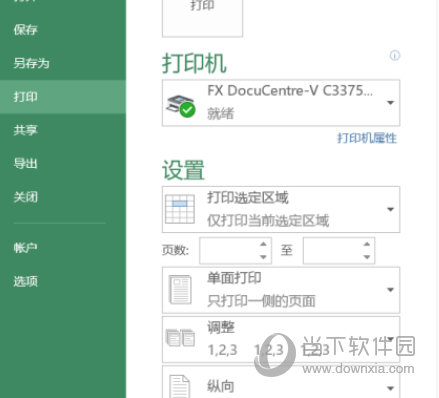
Task: Open Options (选项) in sidebar
Action: 26,281
